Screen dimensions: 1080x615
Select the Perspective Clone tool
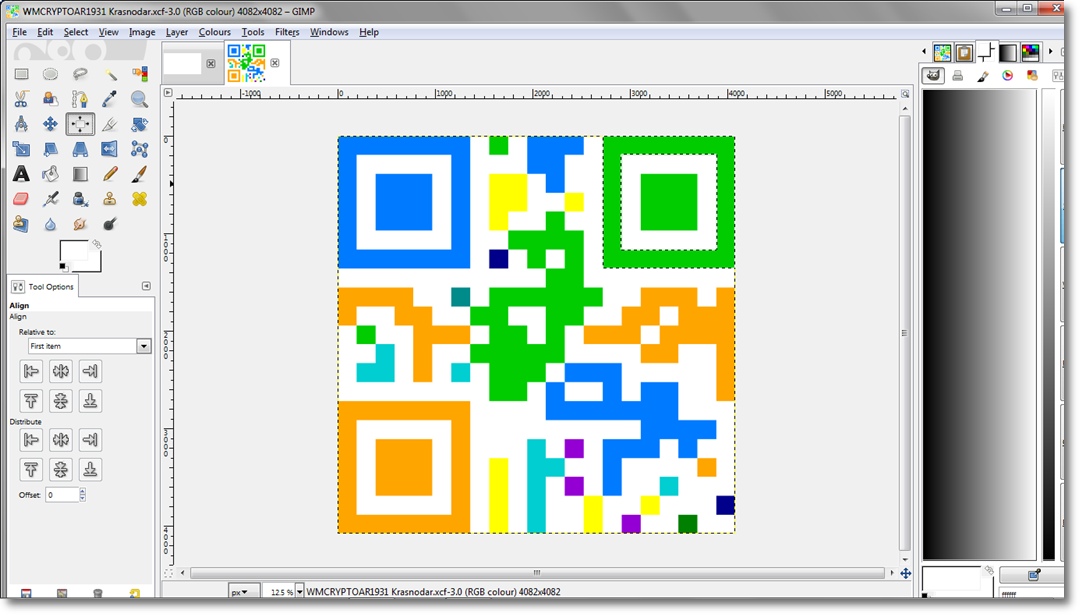[21, 224]
